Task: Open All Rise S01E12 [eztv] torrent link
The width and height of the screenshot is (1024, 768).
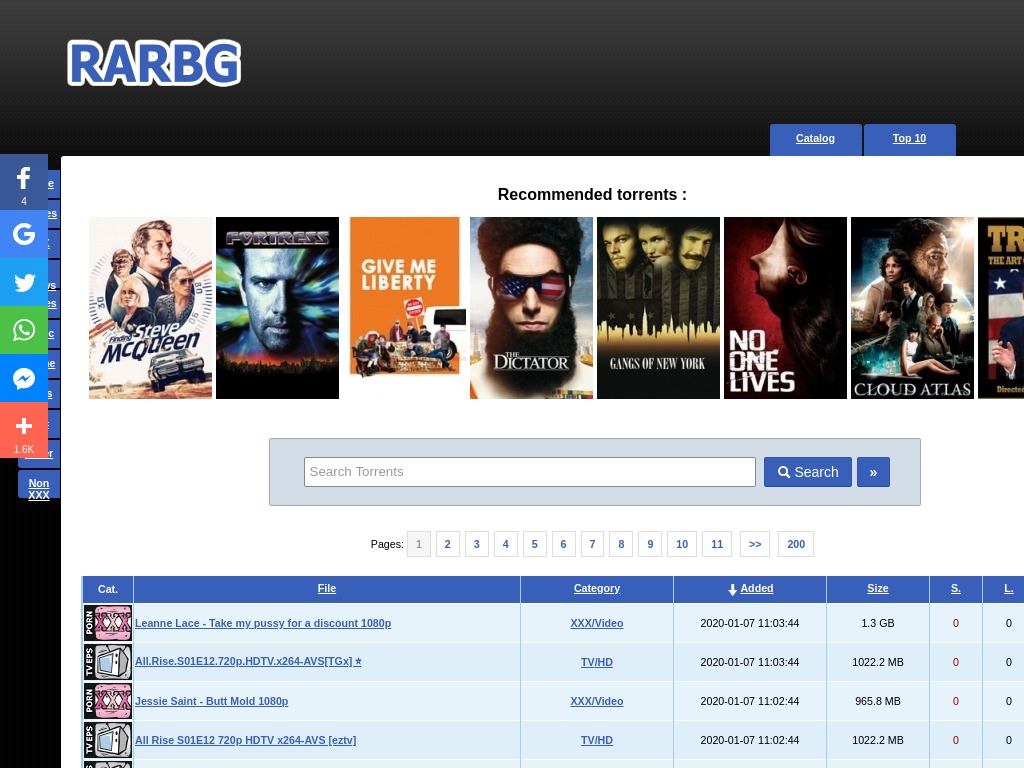Action: point(246,740)
